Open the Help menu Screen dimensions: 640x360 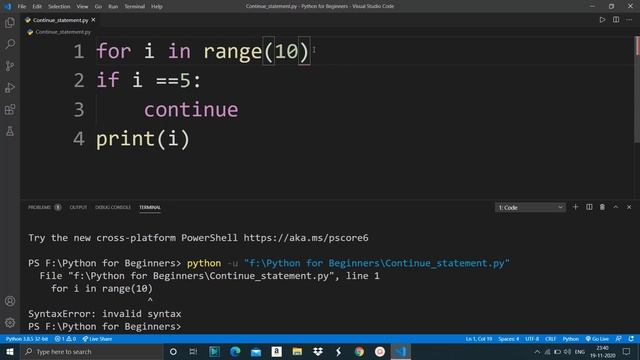tap(157, 7)
